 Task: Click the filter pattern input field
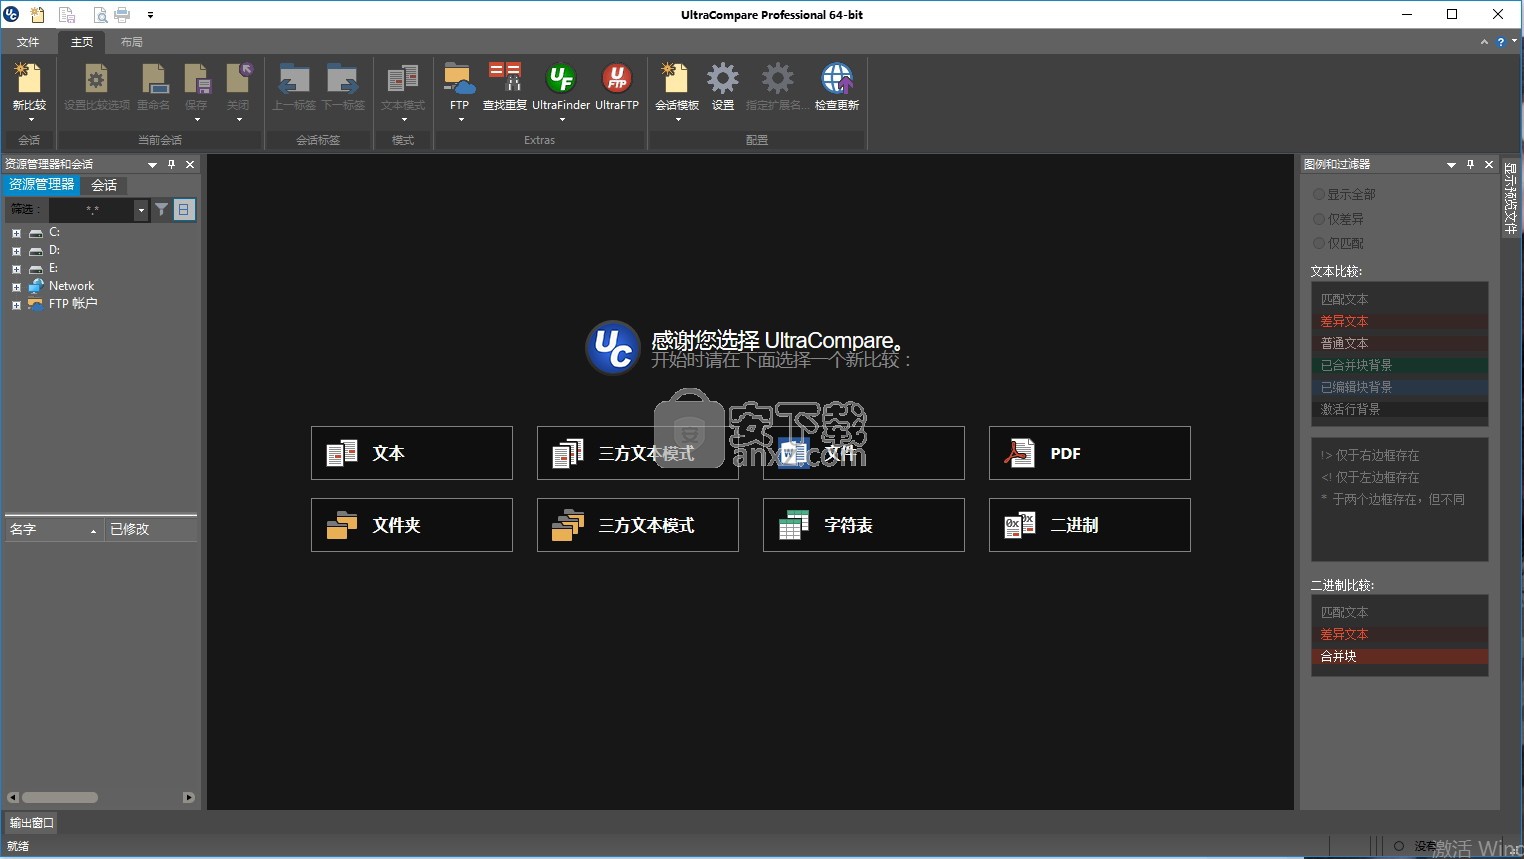pos(92,210)
